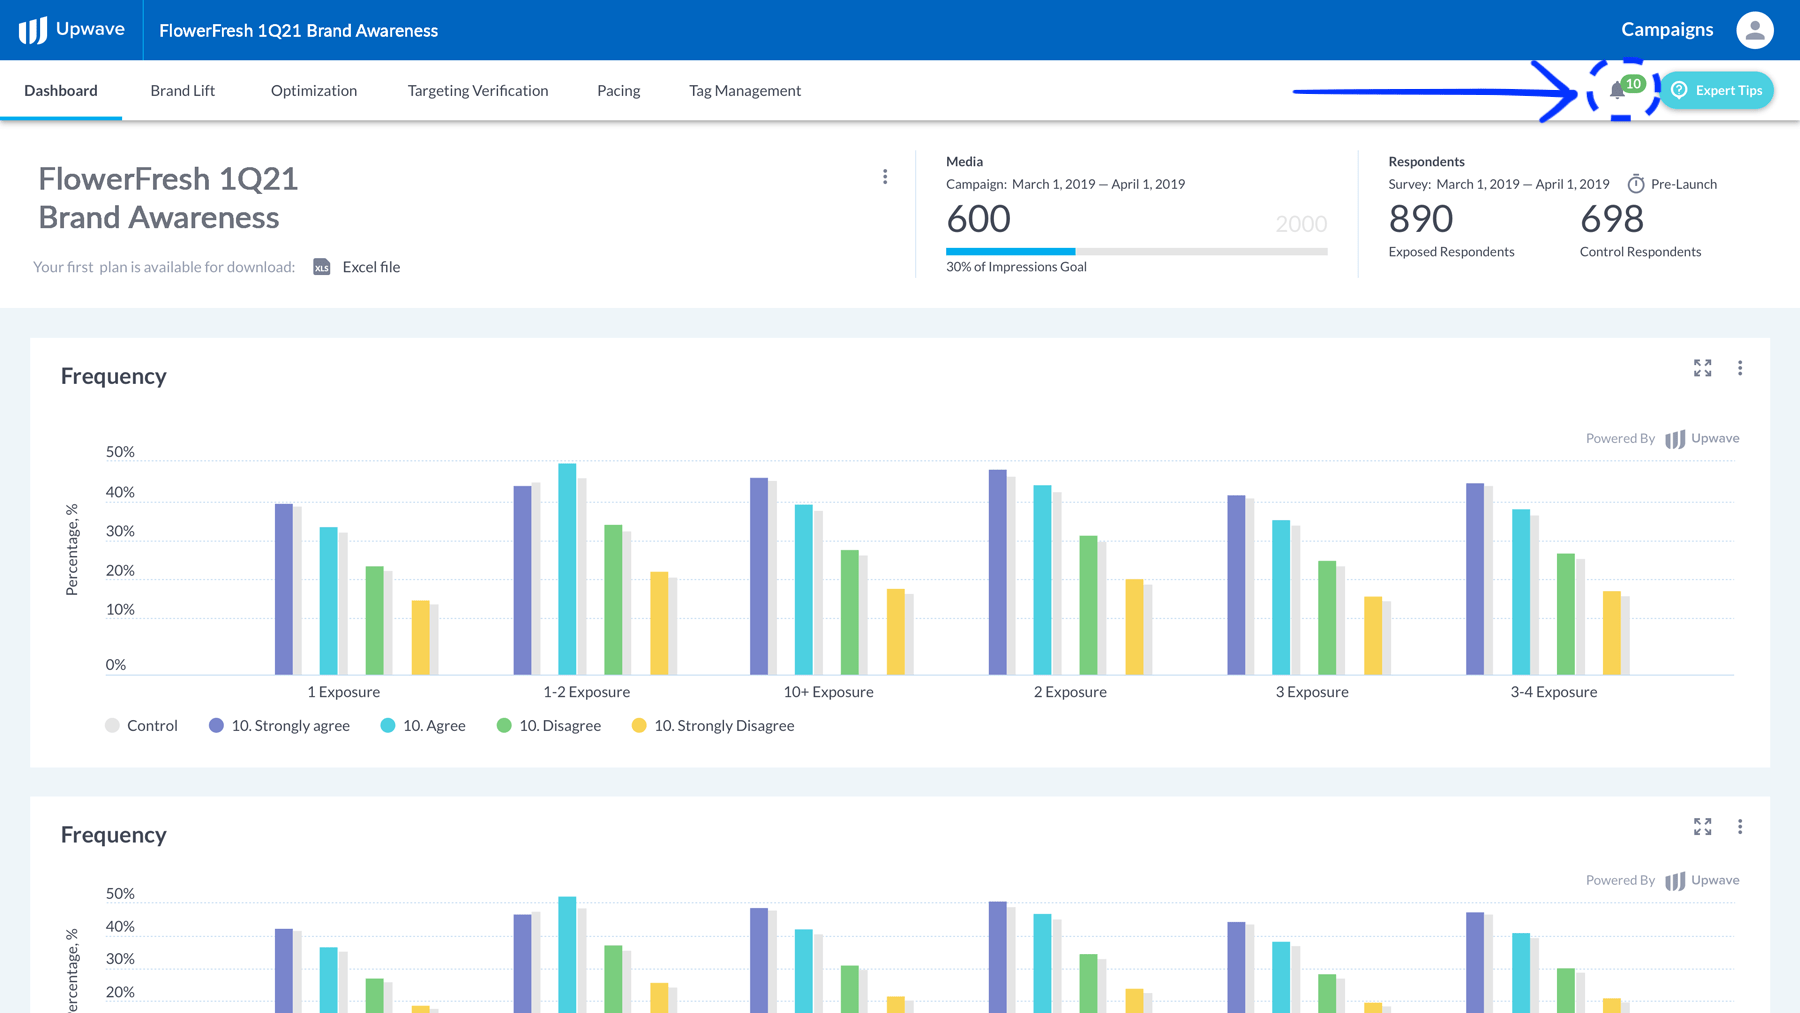Open first Frequency chart options menu
Viewport: 1800px width, 1013px height.
1740,368
